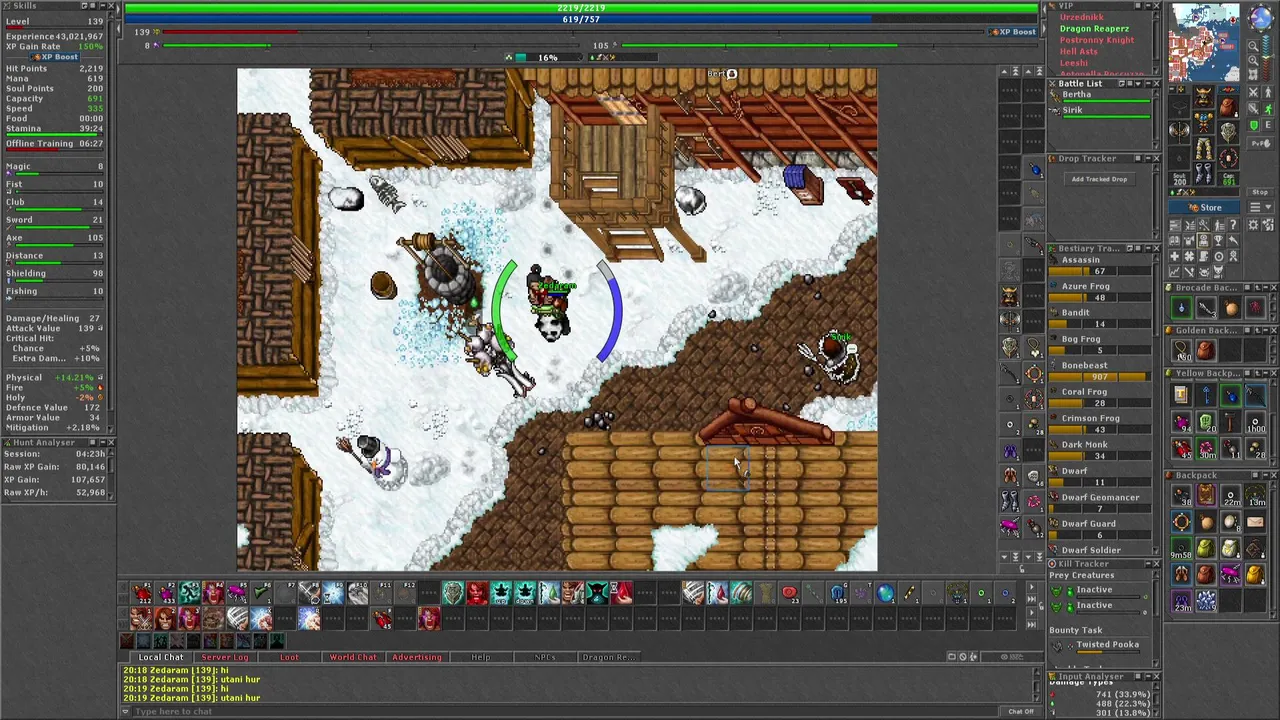Viewport: 1280px width, 720px height.
Task: Click the parchment item in Yellow Backpack
Action: 1181,395
